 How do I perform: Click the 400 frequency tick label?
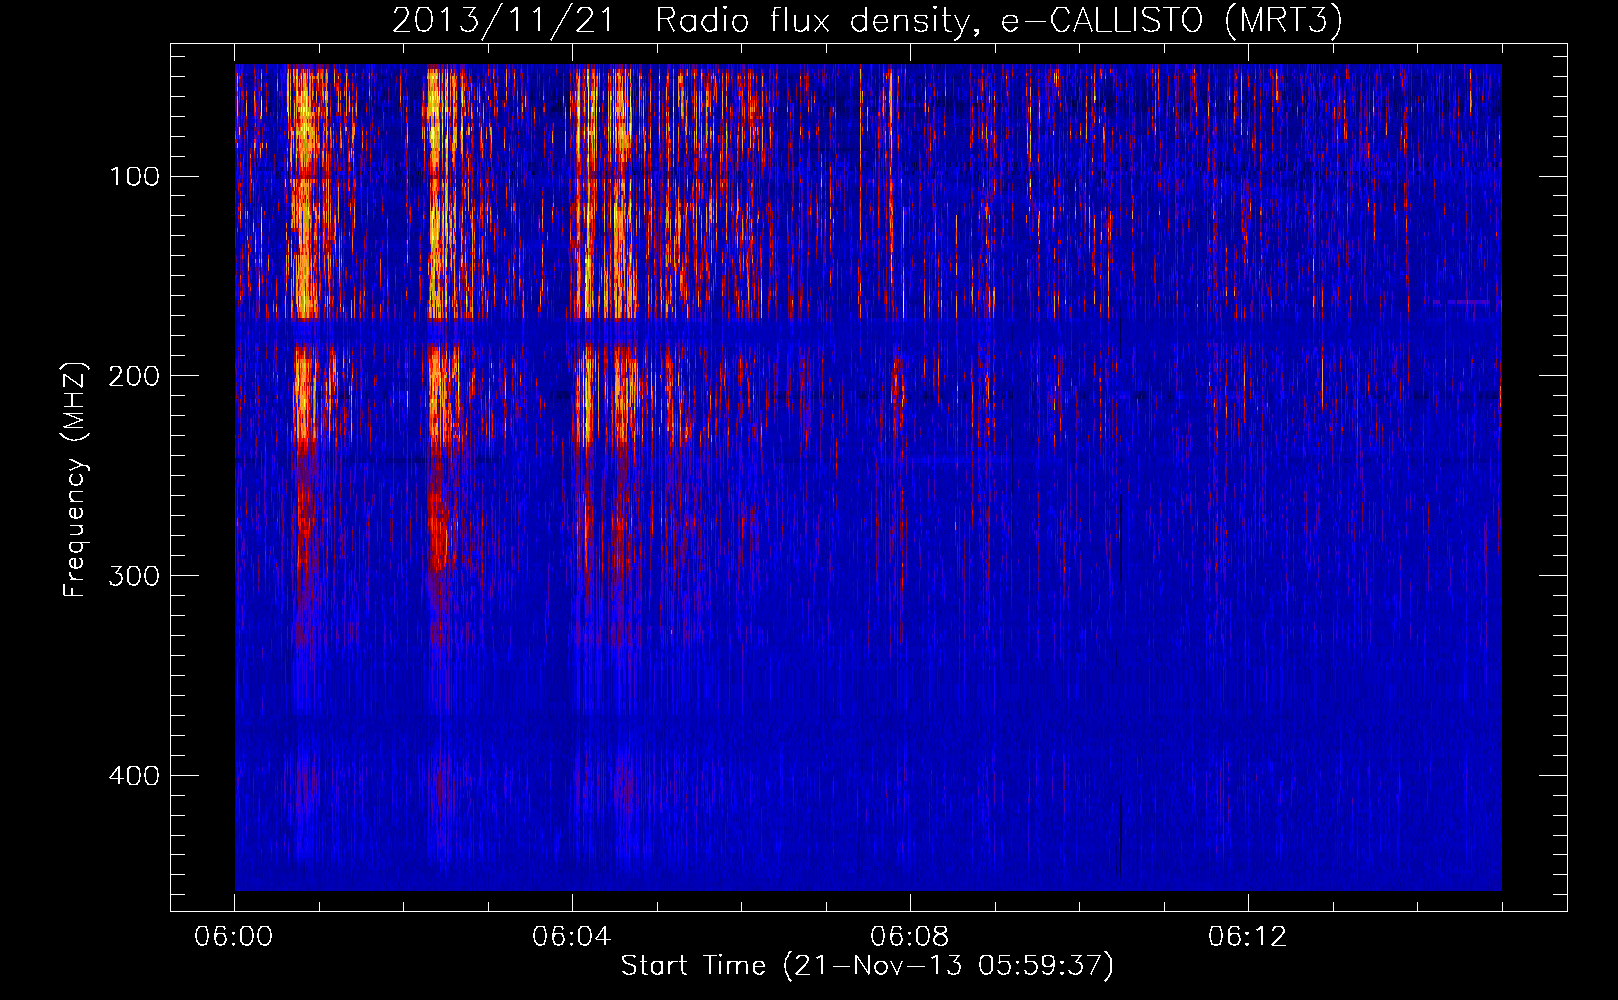click(x=134, y=776)
